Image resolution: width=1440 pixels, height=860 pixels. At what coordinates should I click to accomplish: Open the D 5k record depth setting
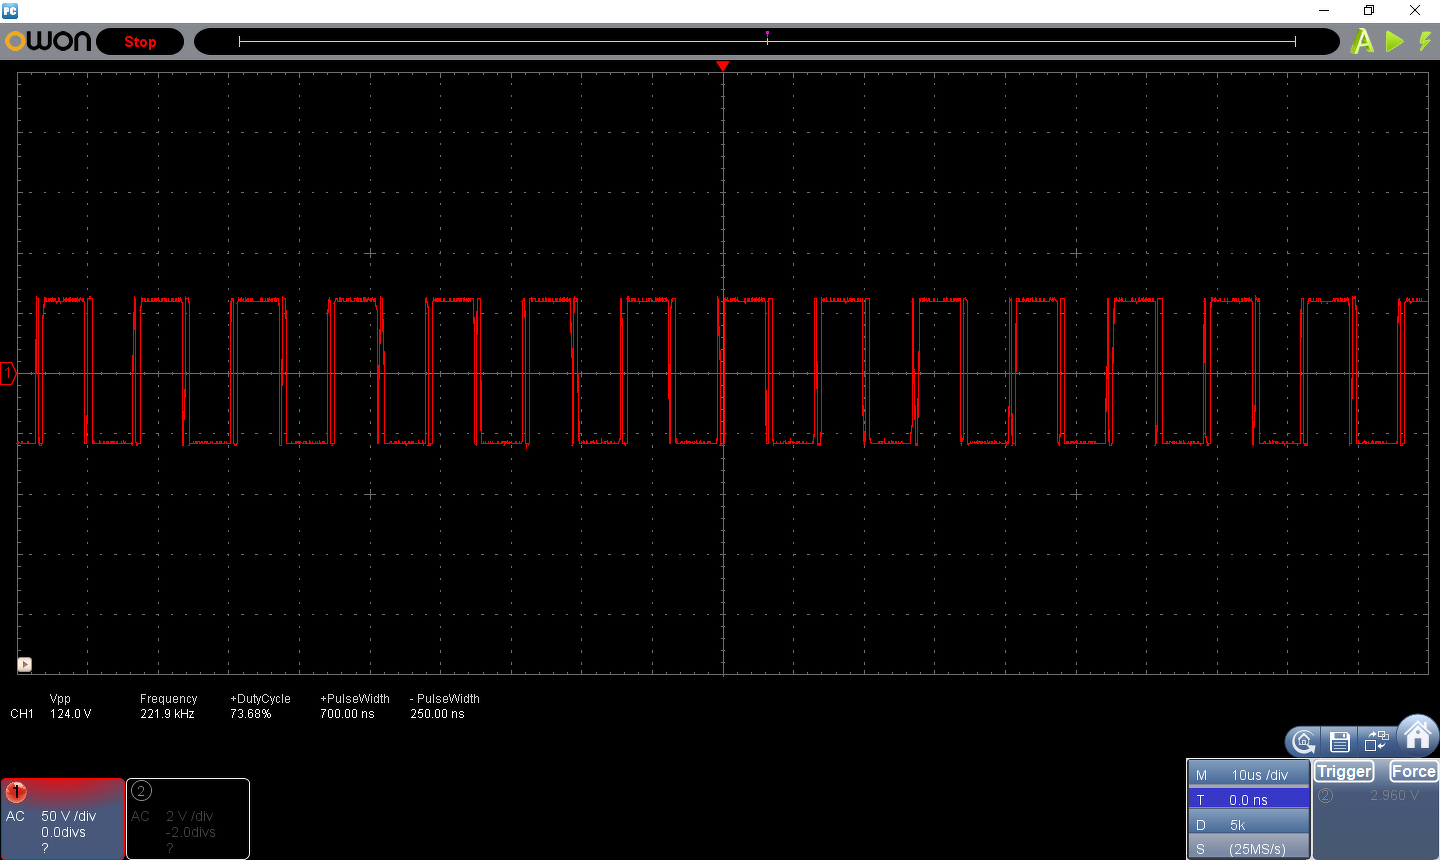tap(1248, 824)
